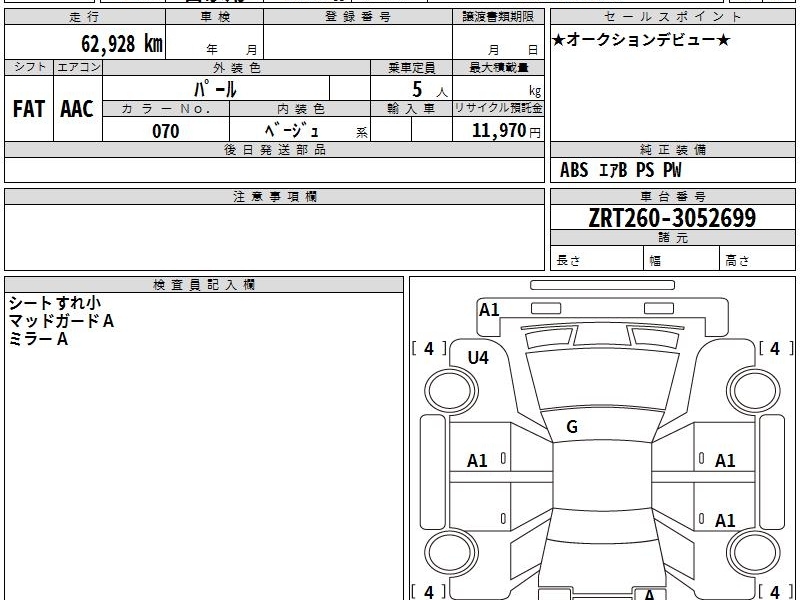Click the ABS エアB PS PW equipment list
This screenshot has width=800, height=600.
coord(620,170)
